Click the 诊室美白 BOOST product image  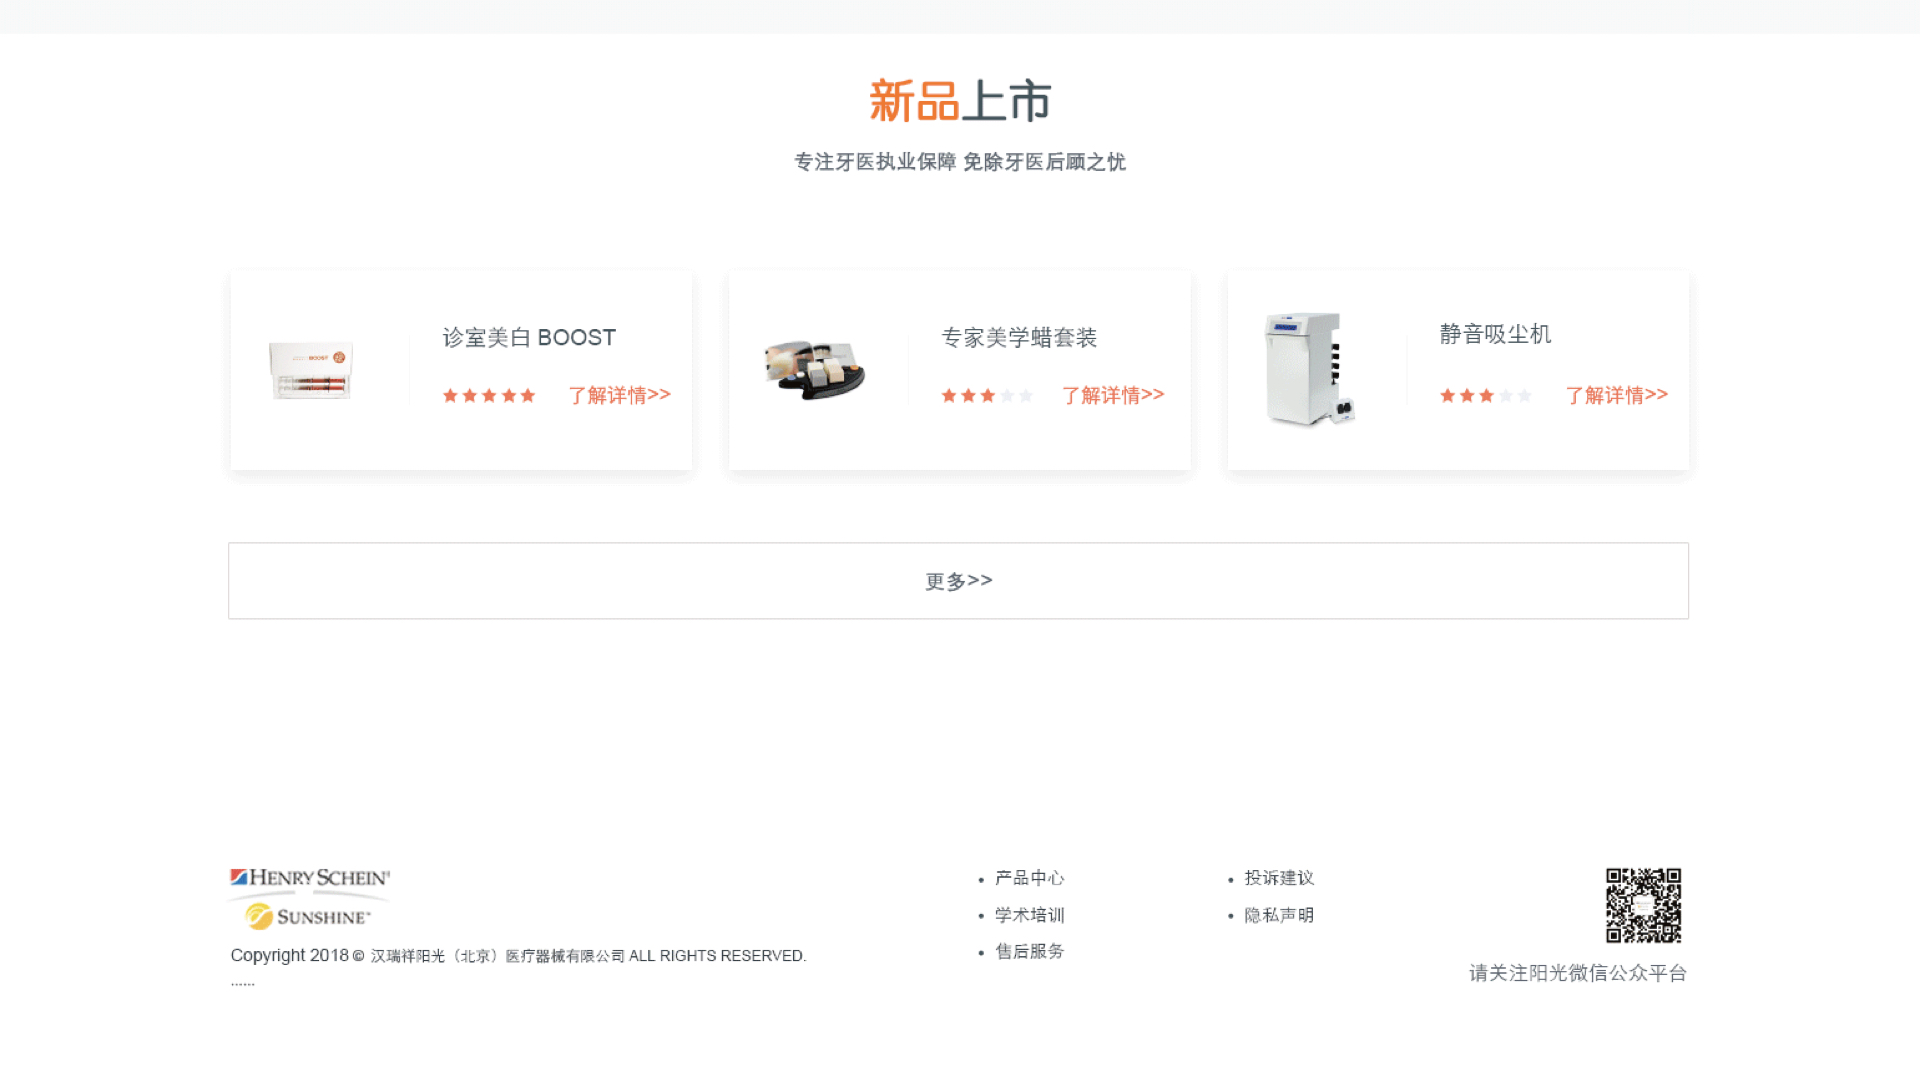(x=311, y=370)
